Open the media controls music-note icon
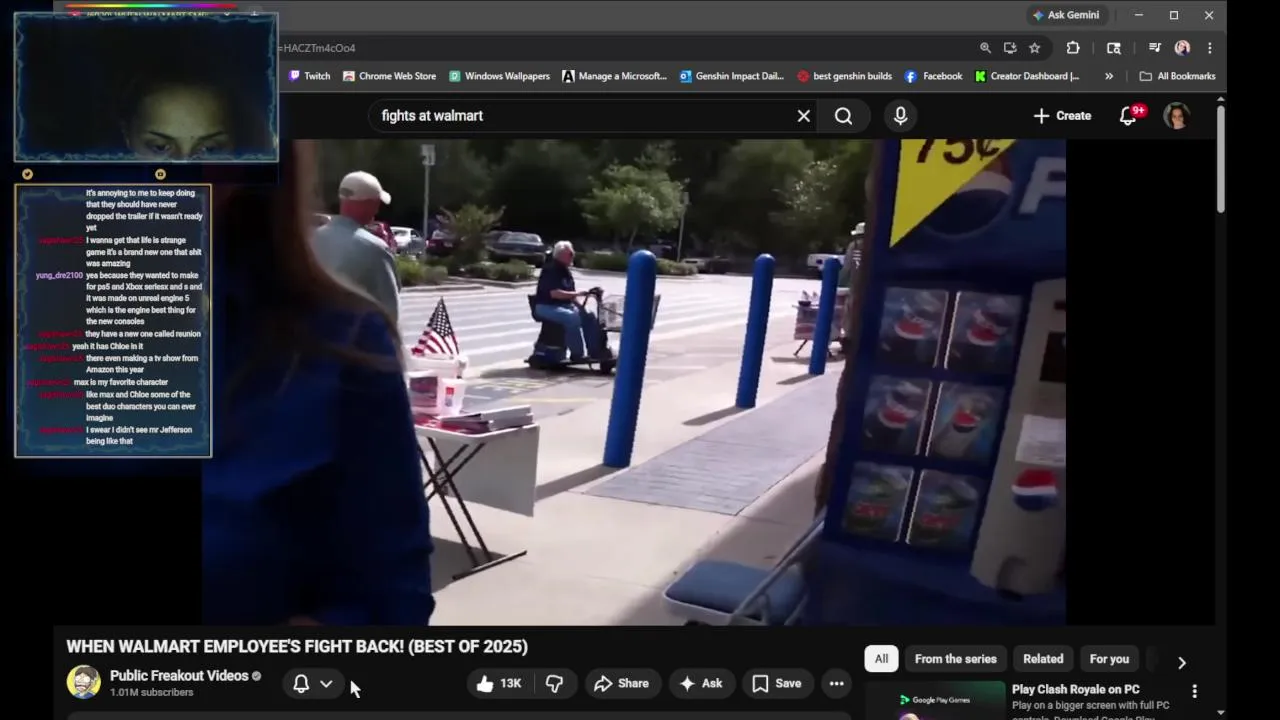This screenshot has height=720, width=1280. (1154, 48)
